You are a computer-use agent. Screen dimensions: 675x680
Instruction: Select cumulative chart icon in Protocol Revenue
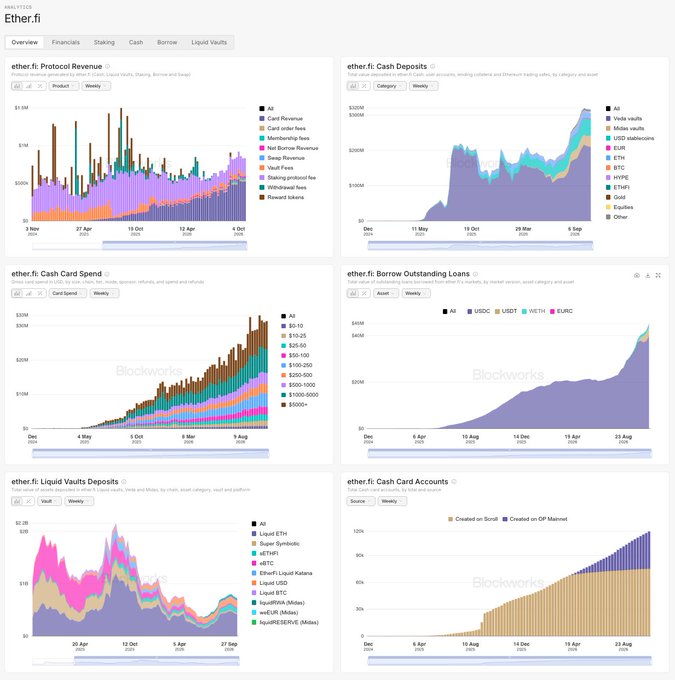(29, 86)
